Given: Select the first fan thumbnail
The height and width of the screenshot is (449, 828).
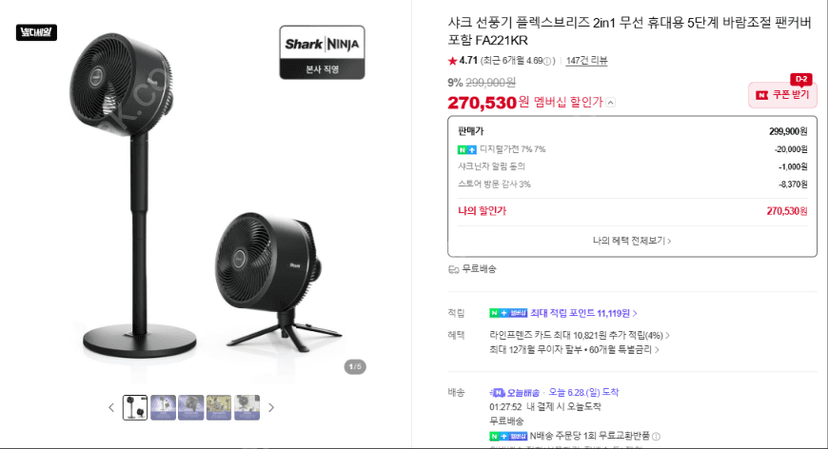Looking at the screenshot, I should (135, 408).
